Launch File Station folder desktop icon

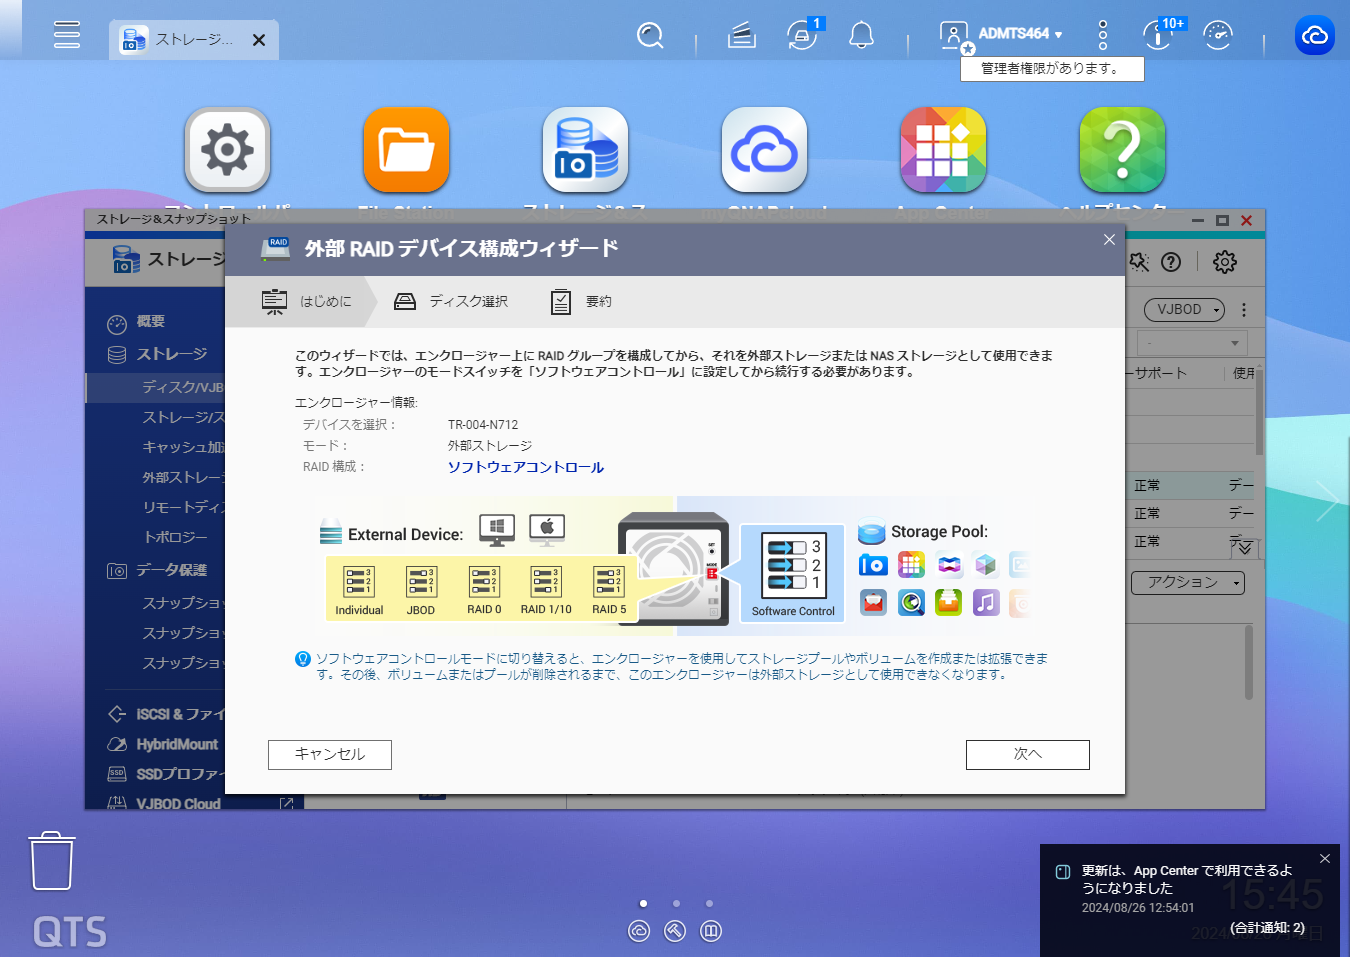pos(406,150)
